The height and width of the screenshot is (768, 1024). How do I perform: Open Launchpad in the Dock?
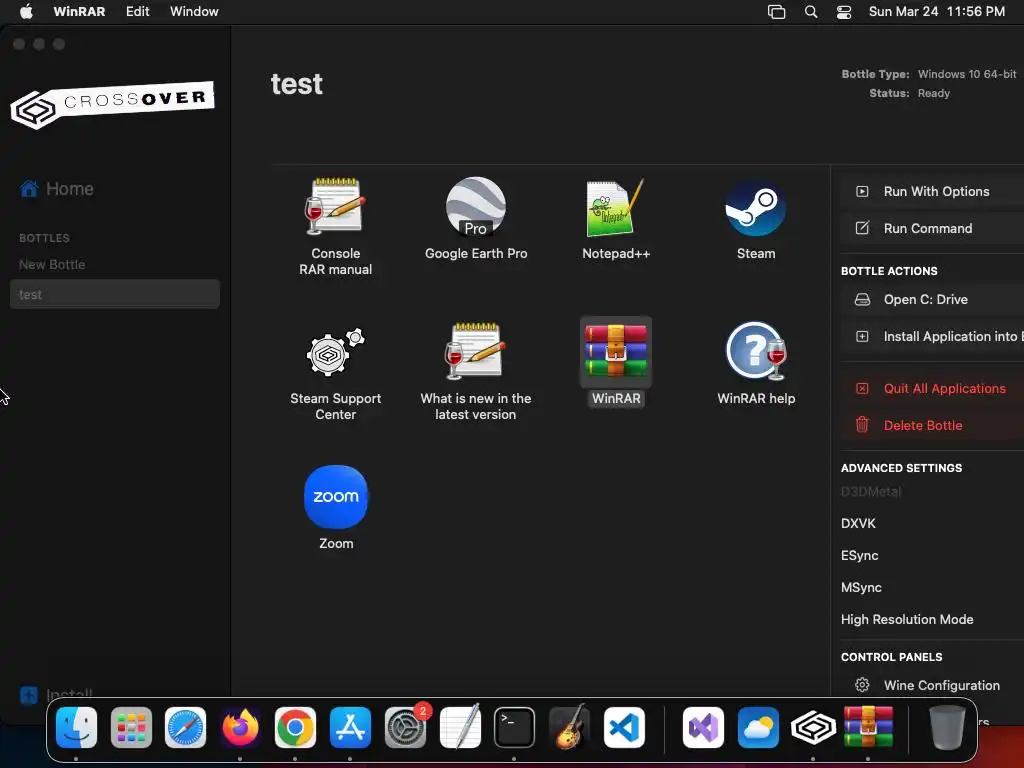tap(131, 728)
